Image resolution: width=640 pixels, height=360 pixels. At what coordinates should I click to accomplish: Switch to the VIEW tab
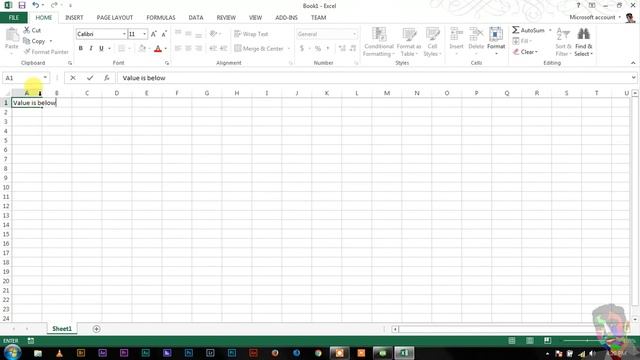[x=256, y=18]
